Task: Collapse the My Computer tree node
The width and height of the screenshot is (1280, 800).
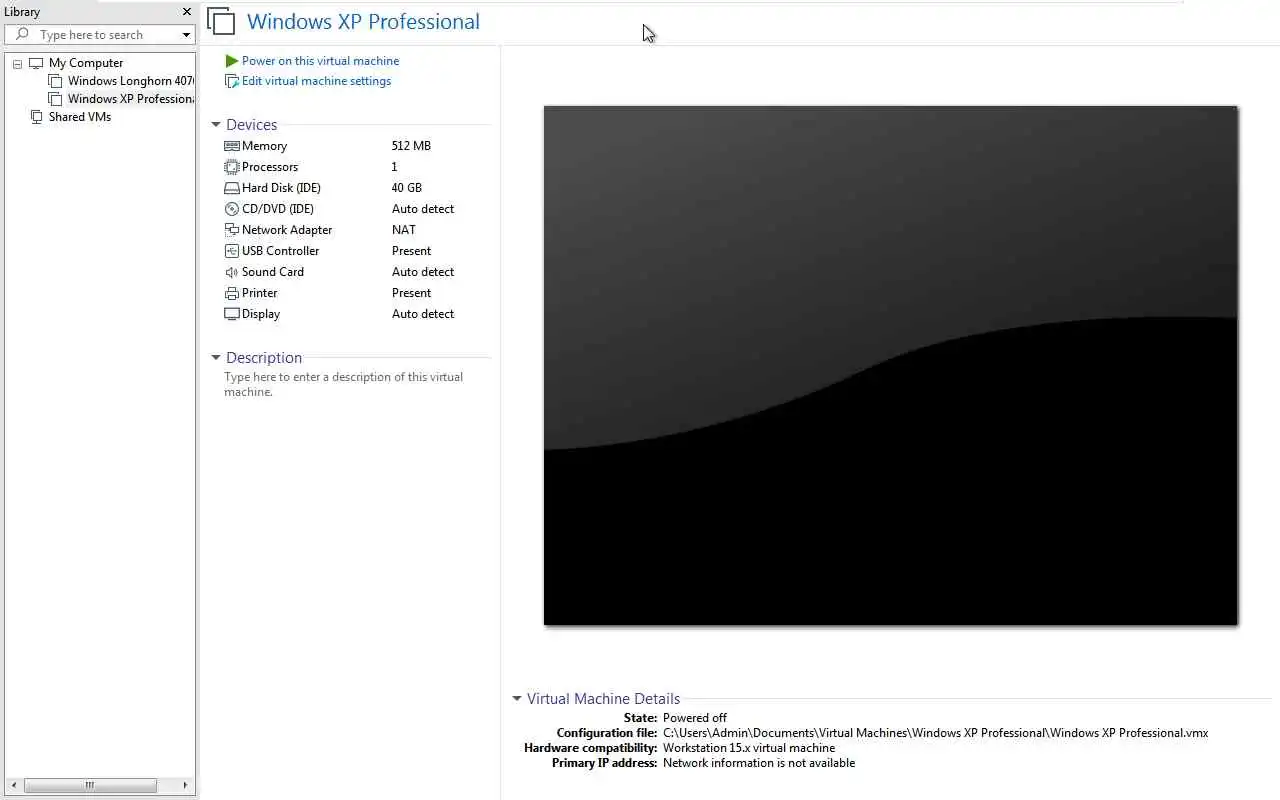Action: (17, 63)
